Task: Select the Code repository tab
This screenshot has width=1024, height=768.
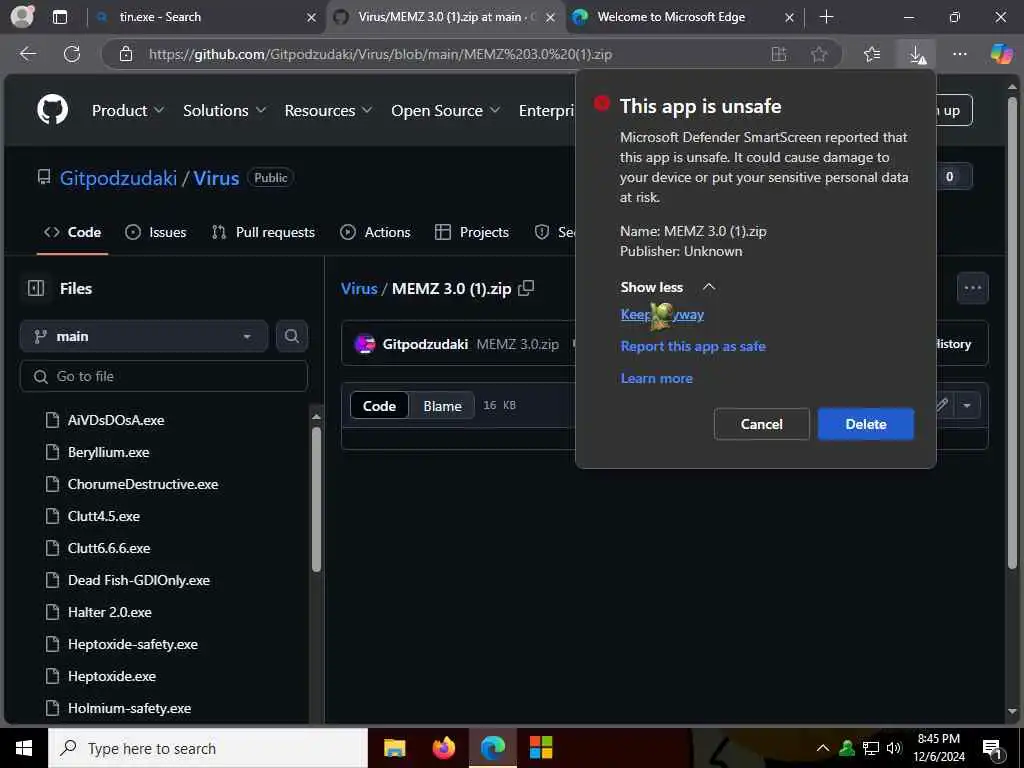Action: pos(72,232)
